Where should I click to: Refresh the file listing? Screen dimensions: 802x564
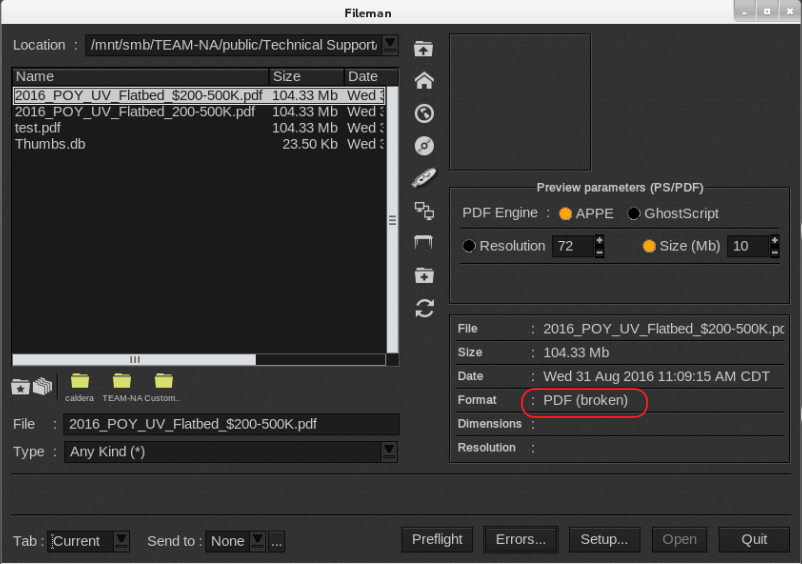pyautogui.click(x=424, y=308)
